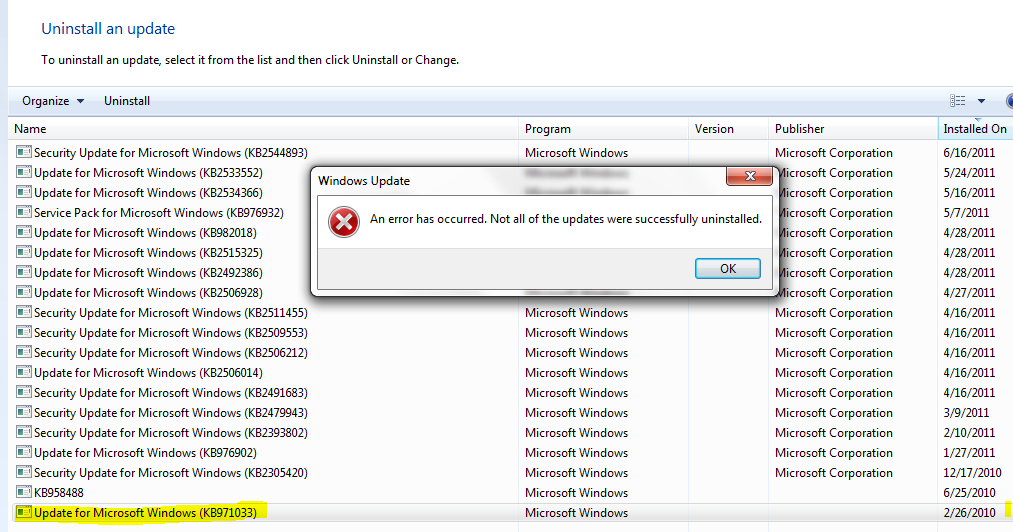Expand the view options dropdown arrow
The height and width of the screenshot is (532, 1013).
coord(981,101)
